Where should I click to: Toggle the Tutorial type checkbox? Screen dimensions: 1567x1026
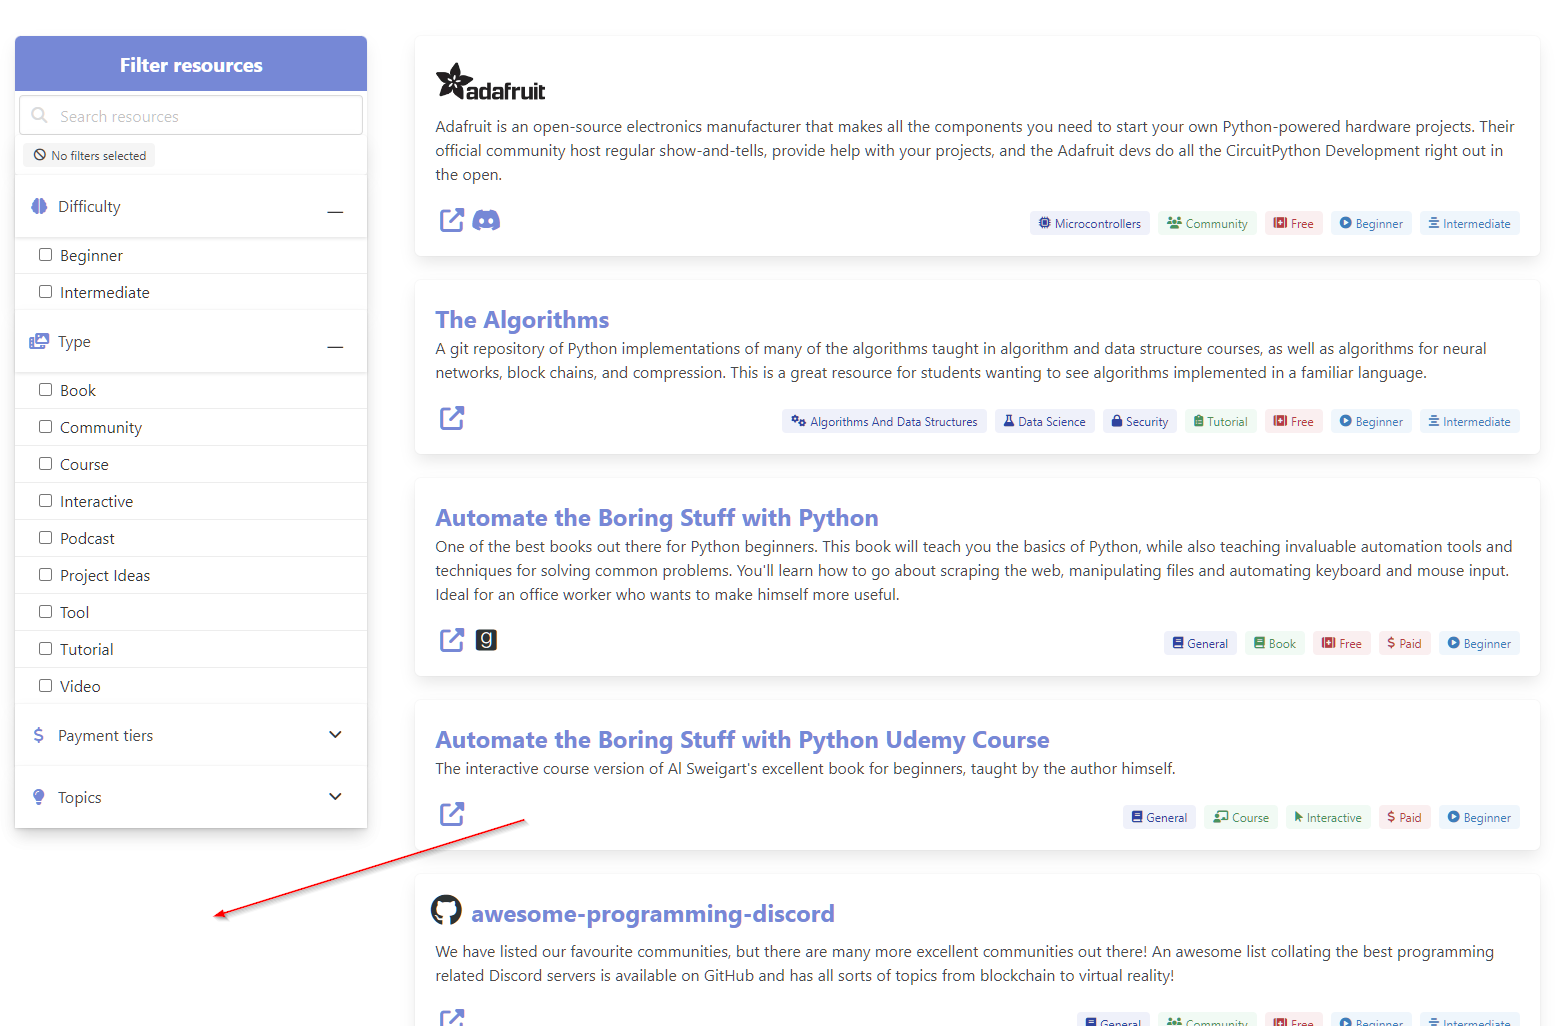point(45,649)
